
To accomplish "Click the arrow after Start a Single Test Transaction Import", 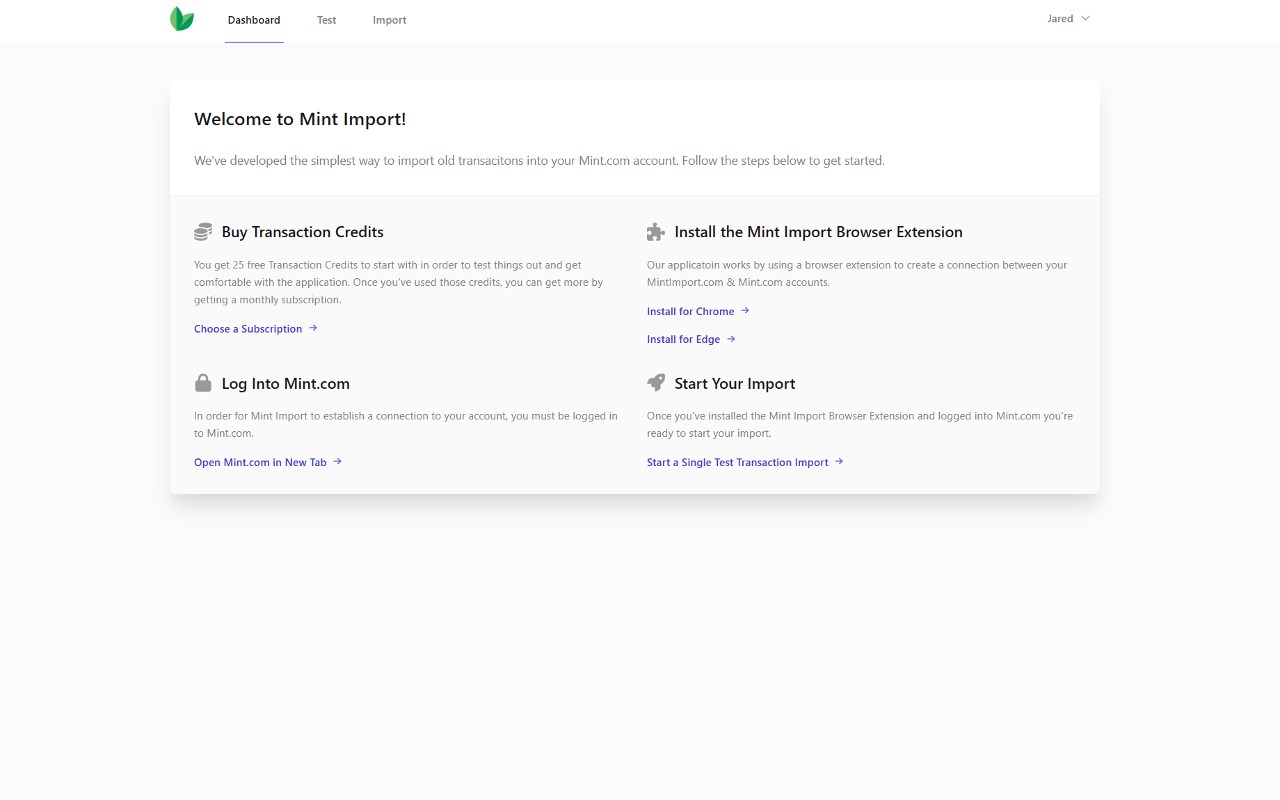I will tap(839, 462).
